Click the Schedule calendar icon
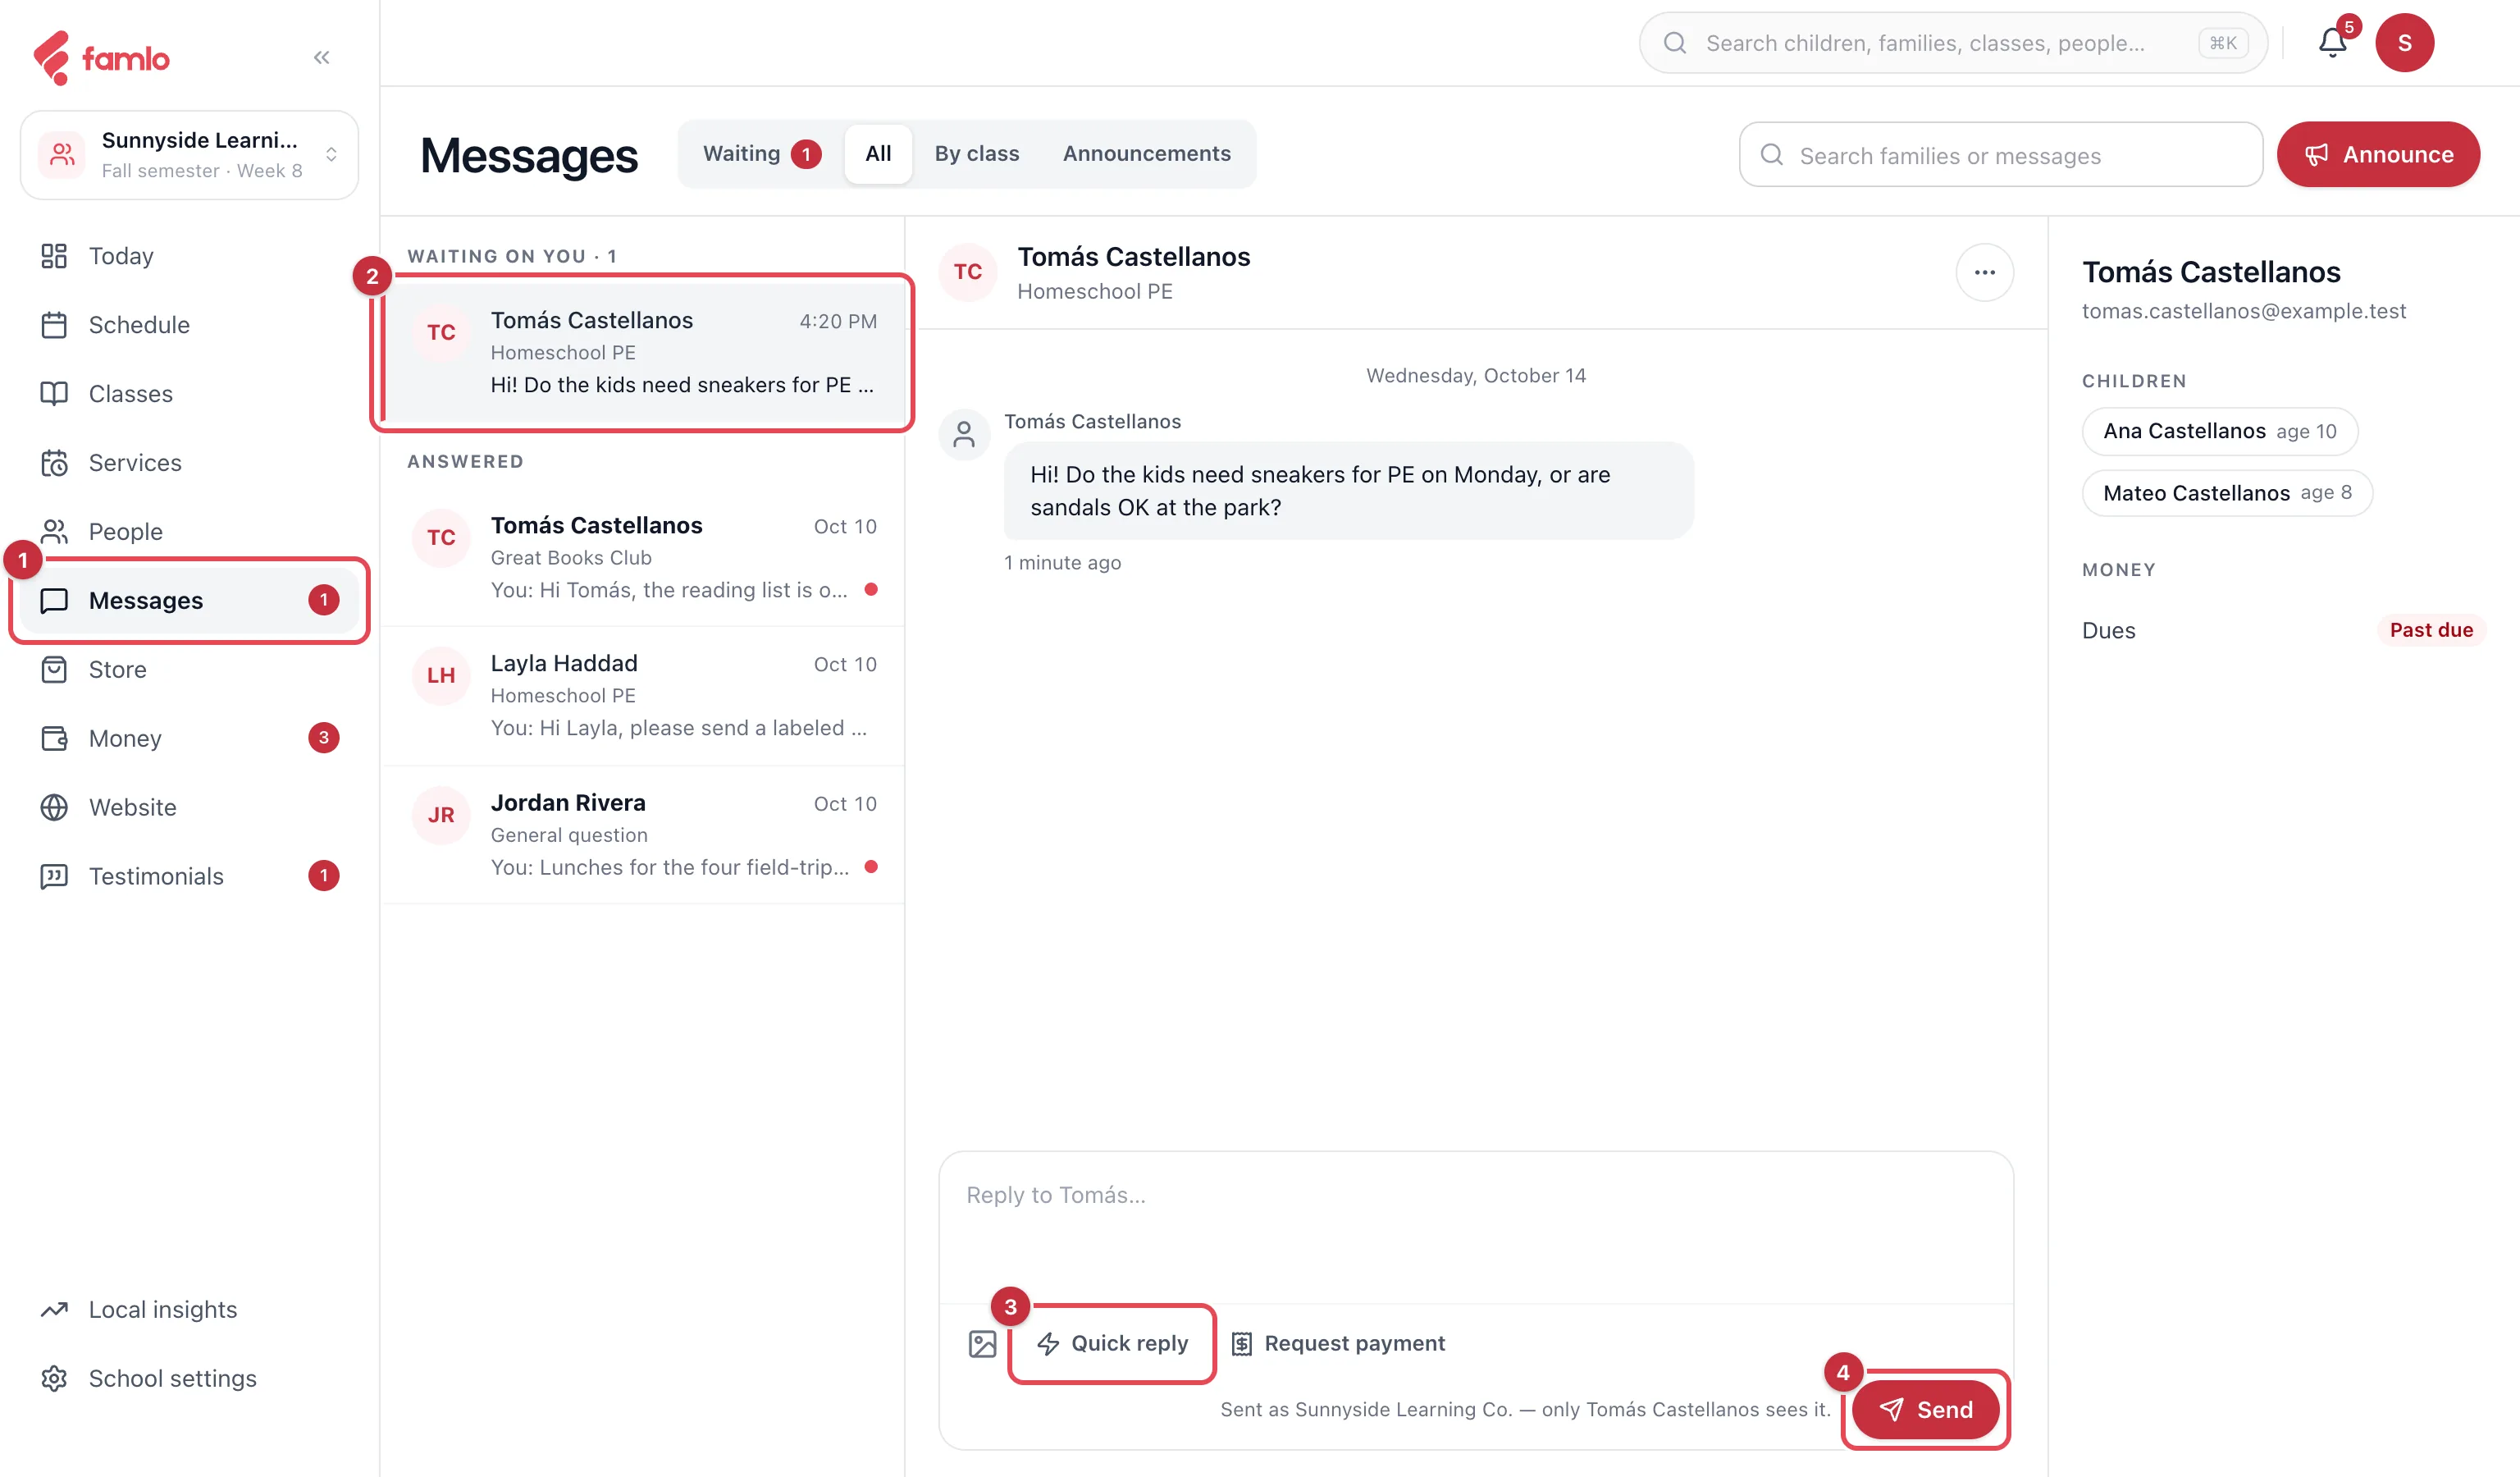The height and width of the screenshot is (1477, 2520). [x=54, y=325]
